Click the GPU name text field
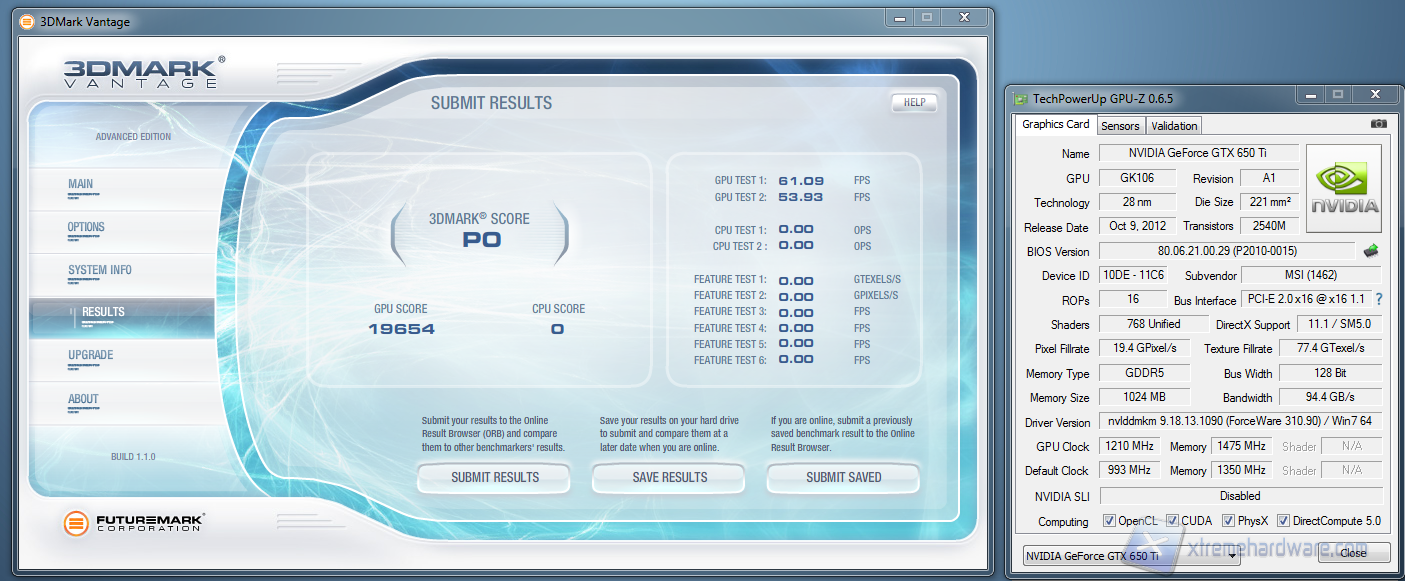 pos(1198,153)
